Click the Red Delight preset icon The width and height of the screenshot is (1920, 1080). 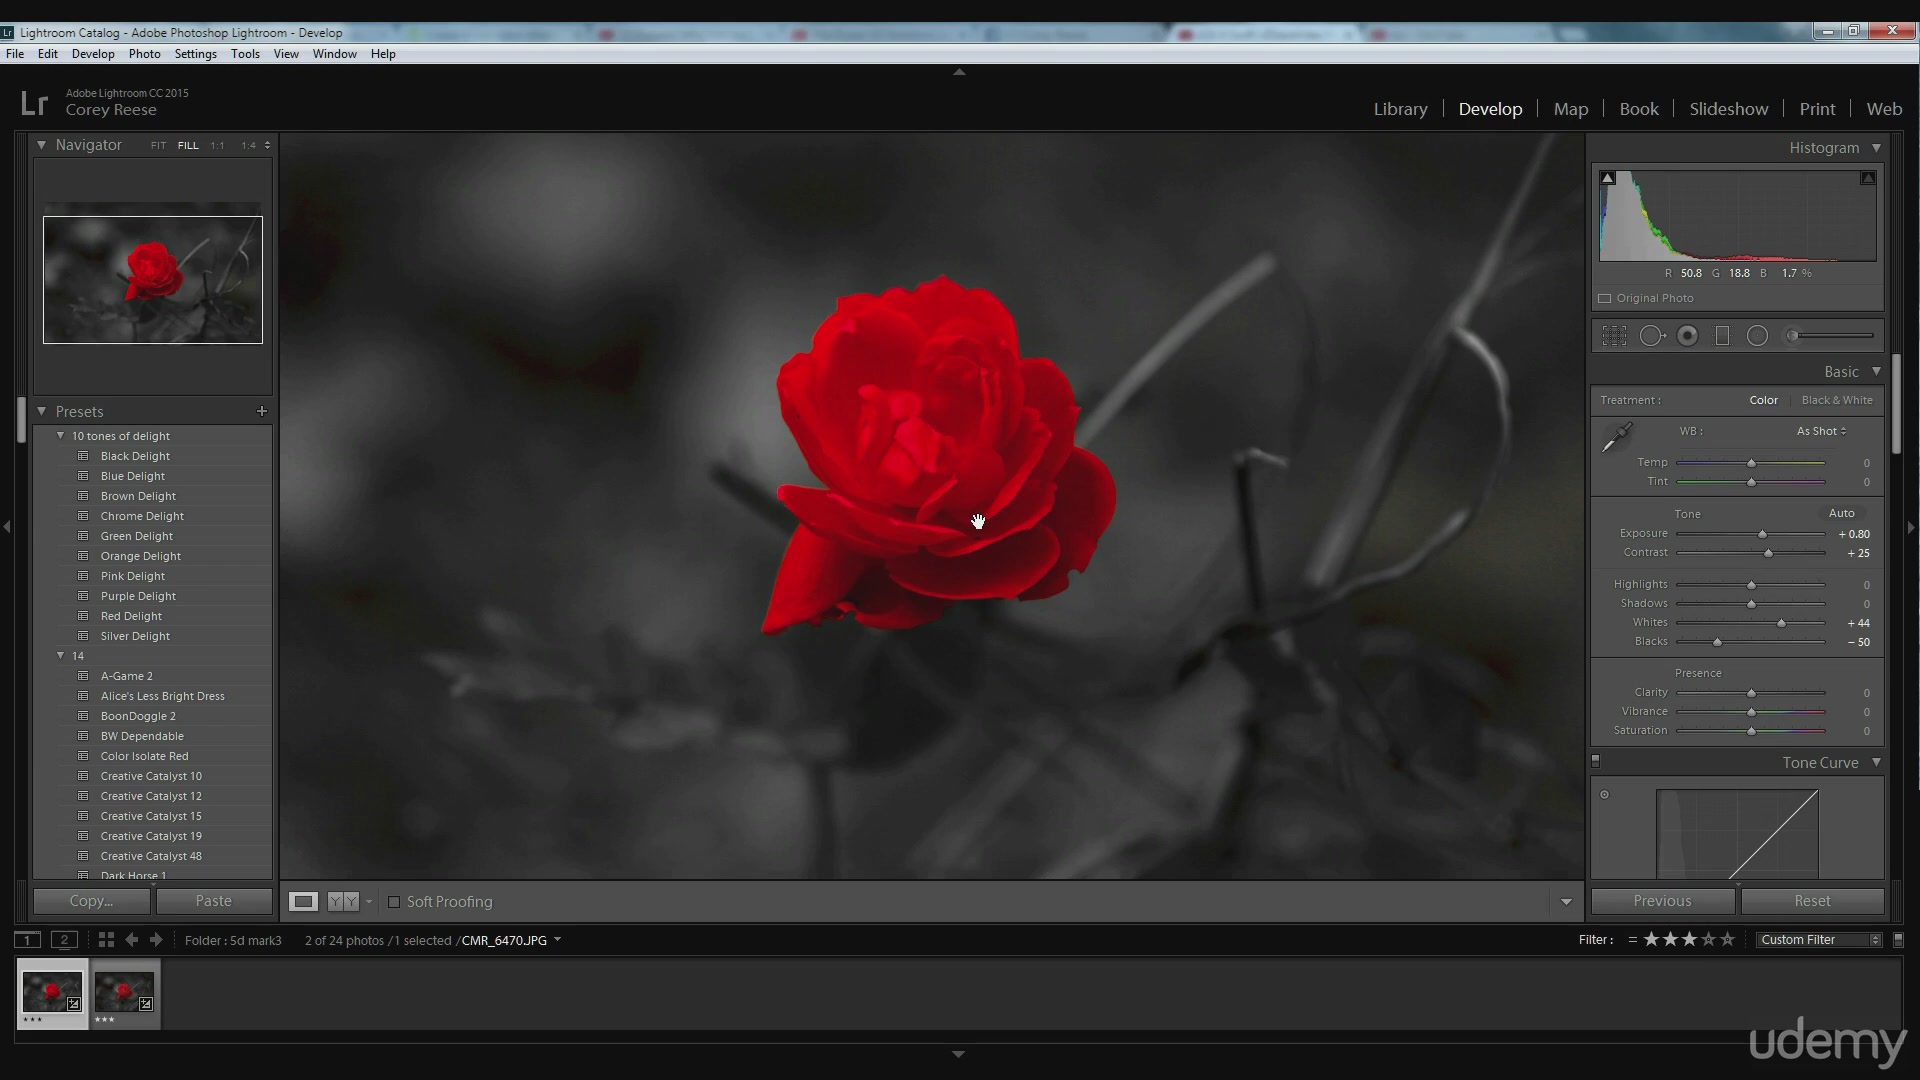click(x=83, y=616)
